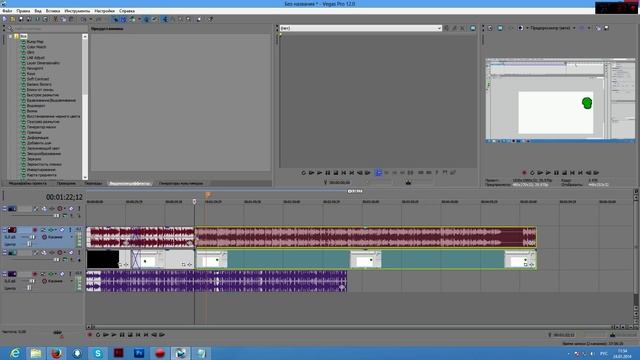640x360 pixels.
Task: Open Track Motion on the third track
Action: point(44,253)
